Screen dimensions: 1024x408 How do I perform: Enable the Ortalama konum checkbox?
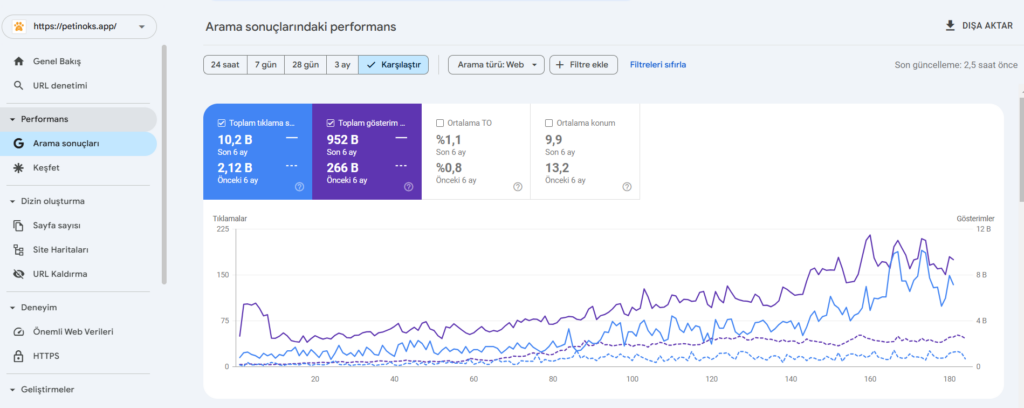pos(549,123)
